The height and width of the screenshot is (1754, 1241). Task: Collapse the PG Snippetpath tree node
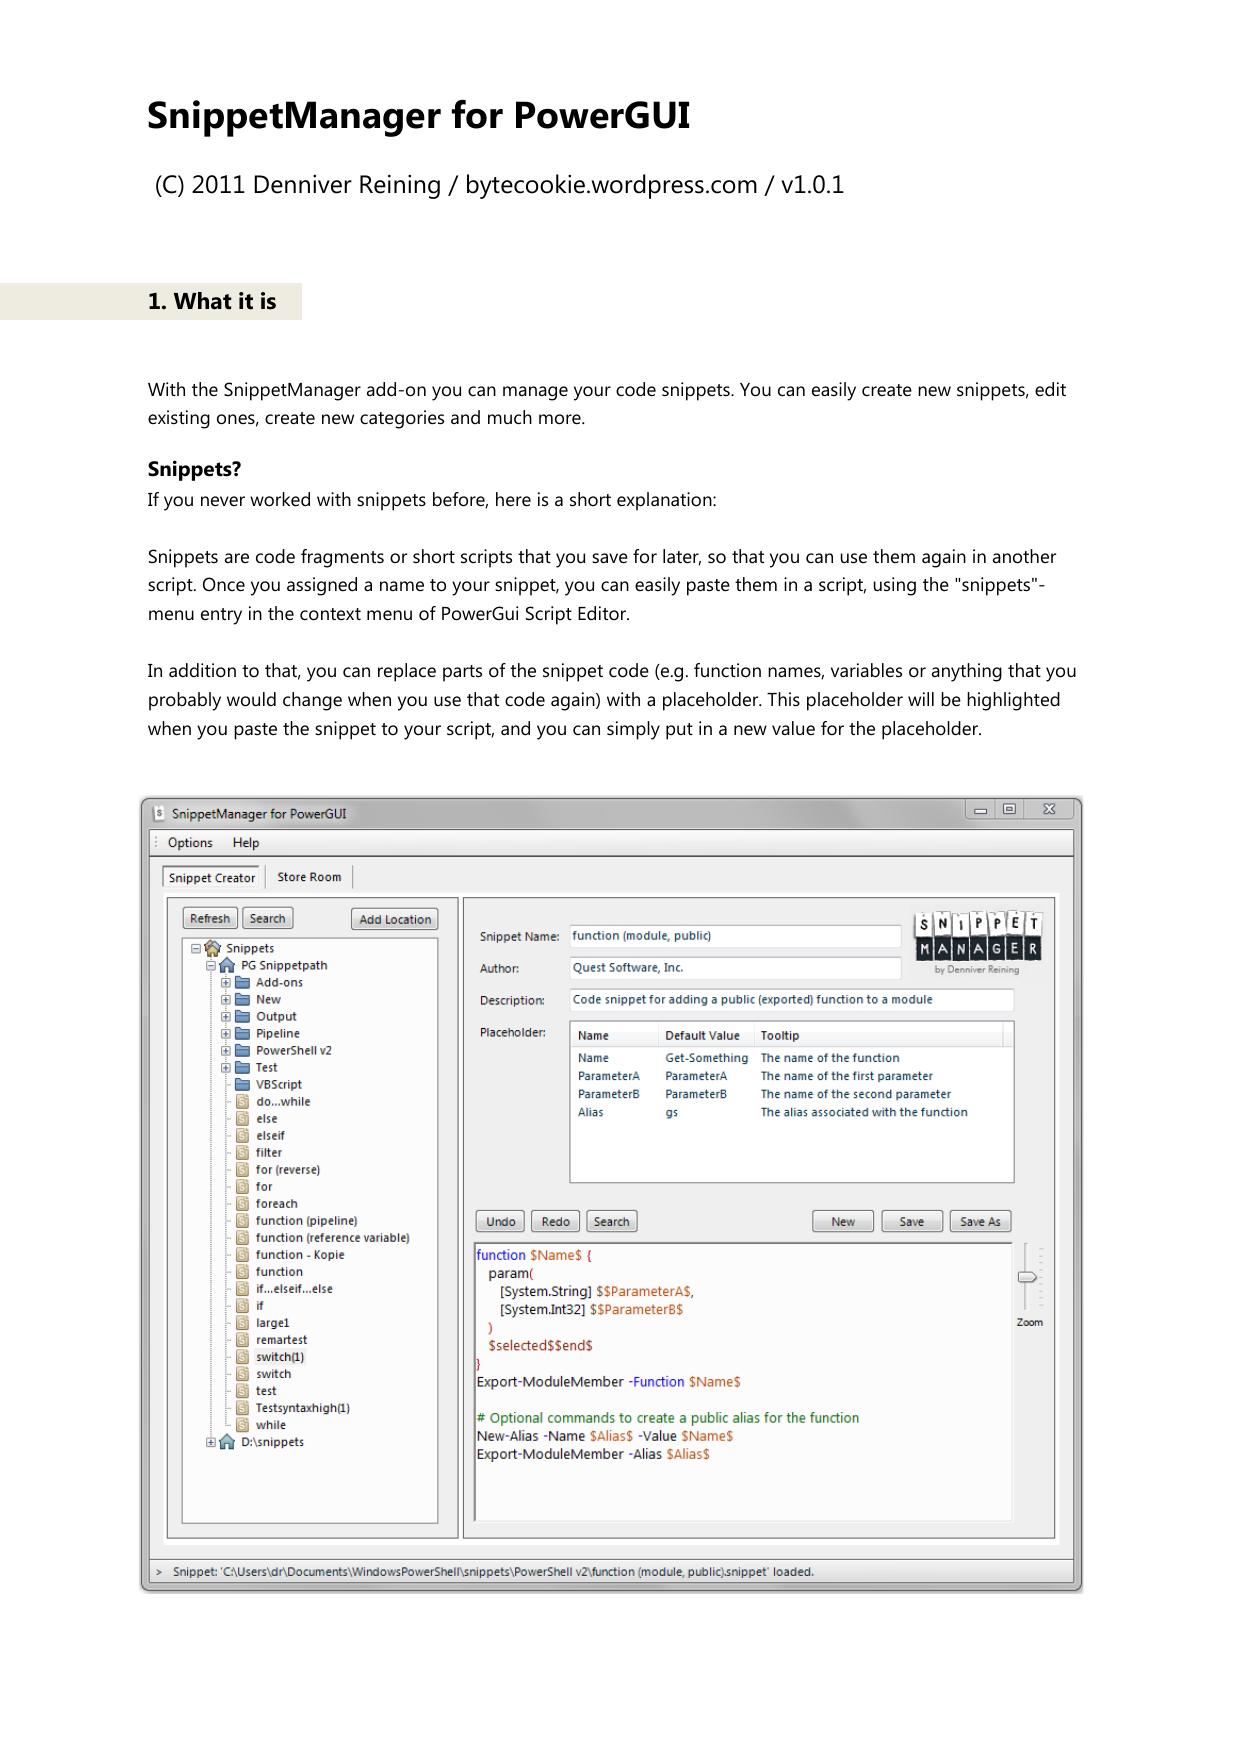(x=211, y=966)
